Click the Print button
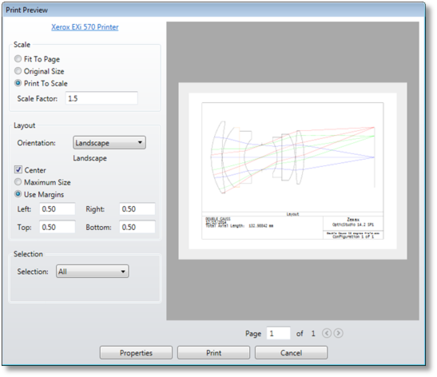The height and width of the screenshot is (377, 437). tap(214, 353)
